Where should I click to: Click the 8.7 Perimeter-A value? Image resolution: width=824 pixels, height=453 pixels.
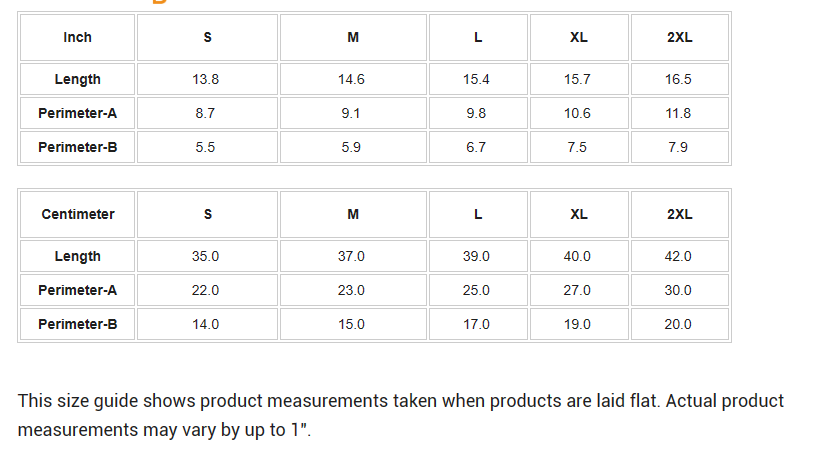(x=205, y=113)
